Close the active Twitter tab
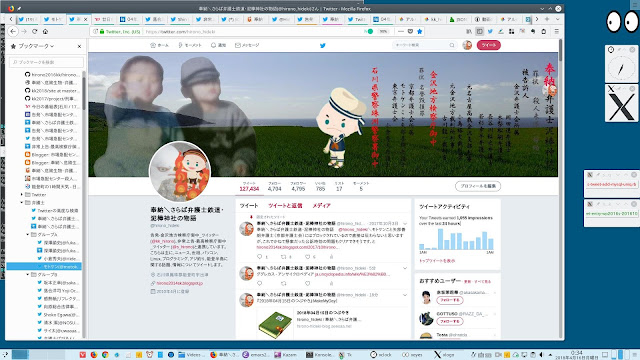This screenshot has height=360, width=640. click(x=86, y=19)
